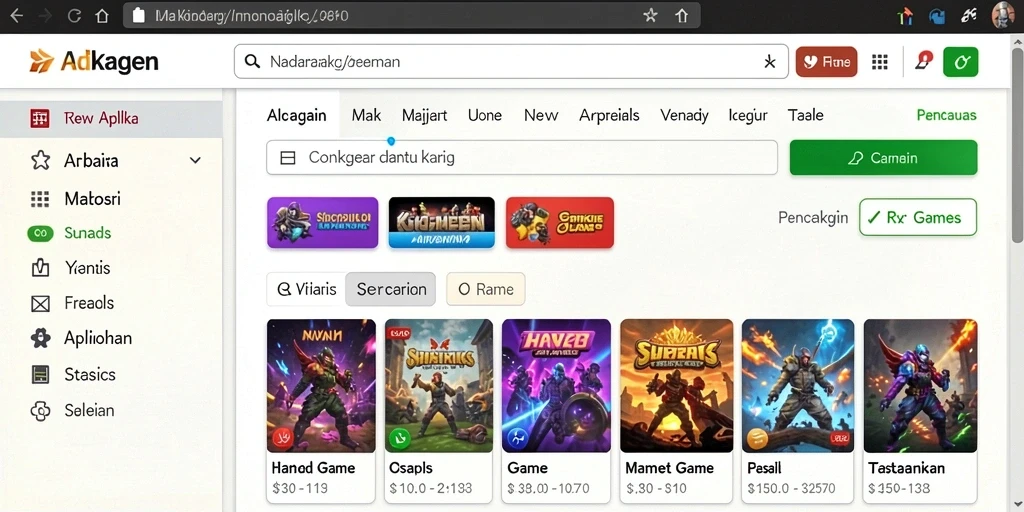Switch to the Arpreials tab

coord(609,116)
